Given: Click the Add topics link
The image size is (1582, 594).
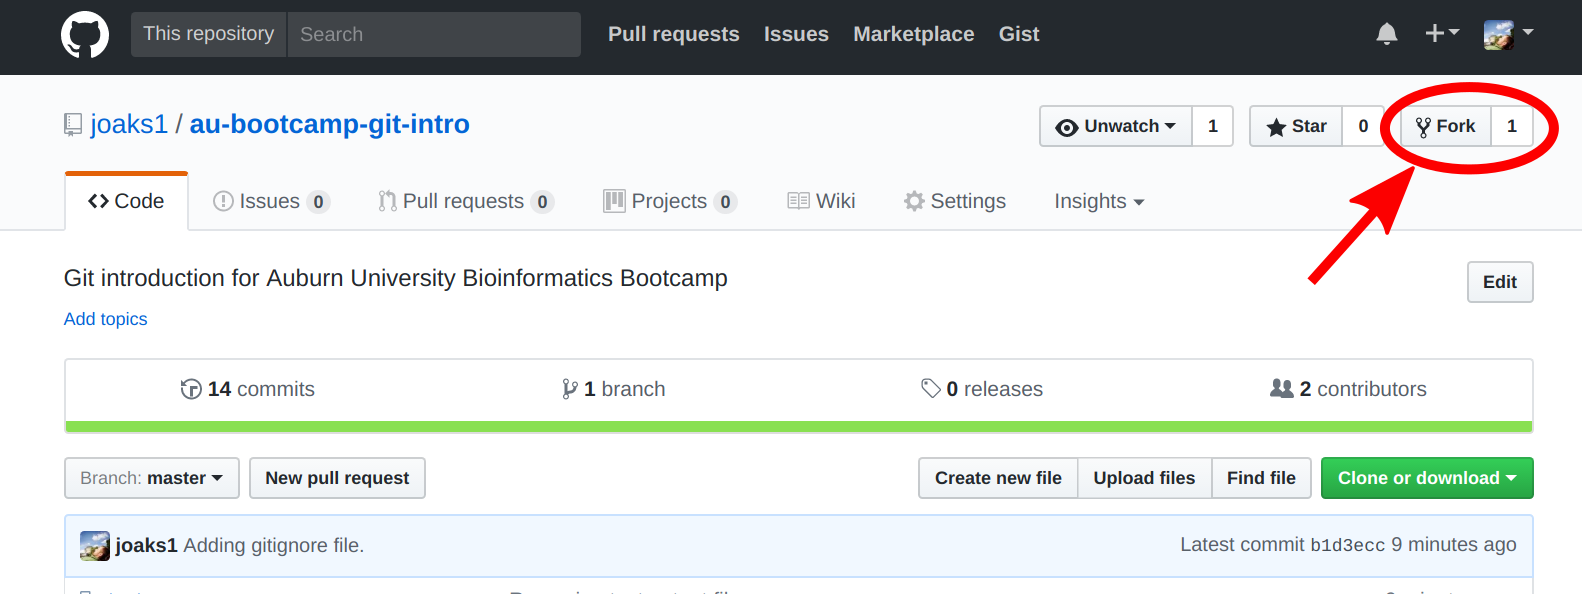Looking at the screenshot, I should [x=106, y=319].
